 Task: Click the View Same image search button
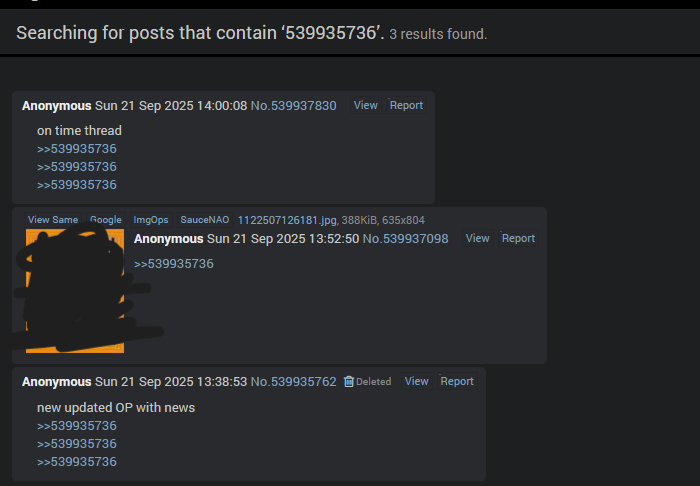tap(53, 220)
